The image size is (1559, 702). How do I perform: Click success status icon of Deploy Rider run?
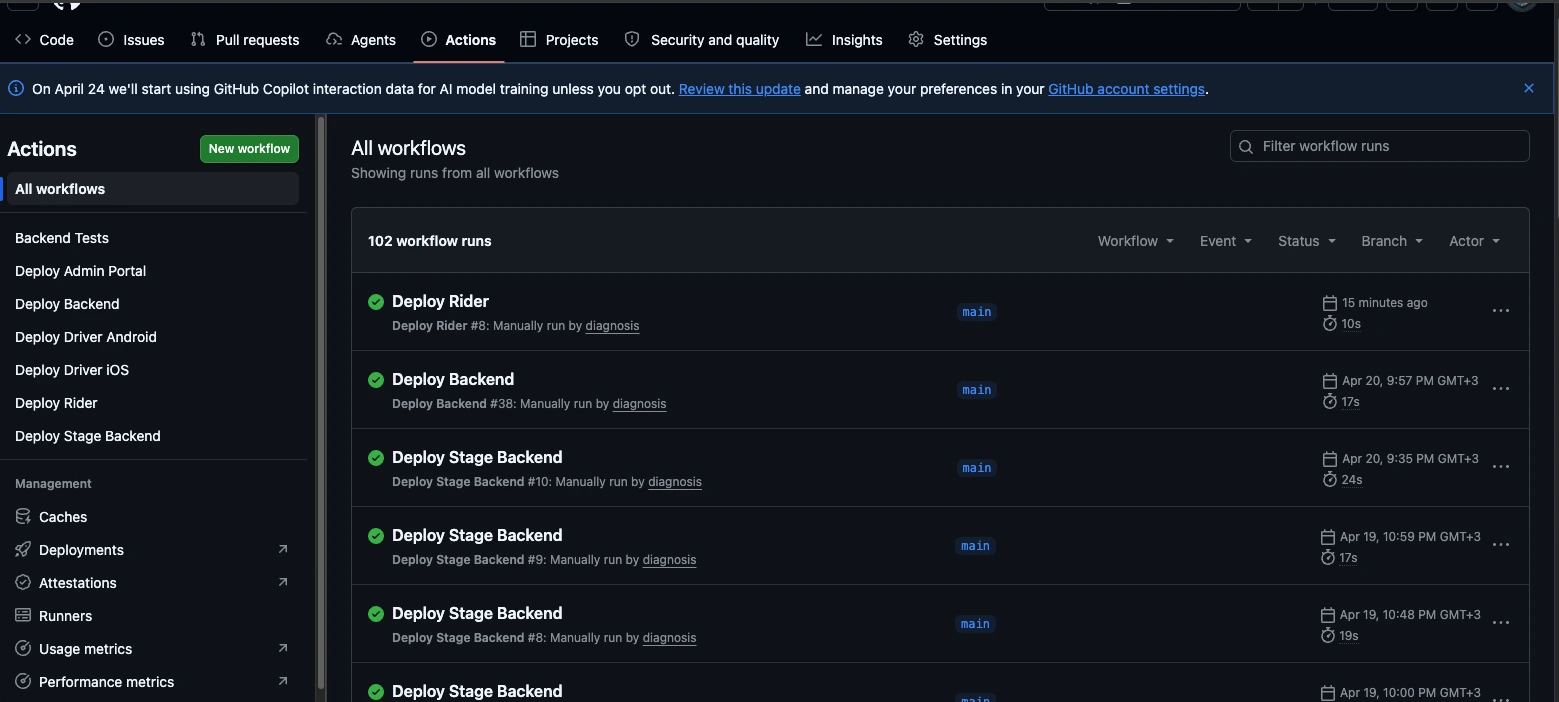coord(376,301)
